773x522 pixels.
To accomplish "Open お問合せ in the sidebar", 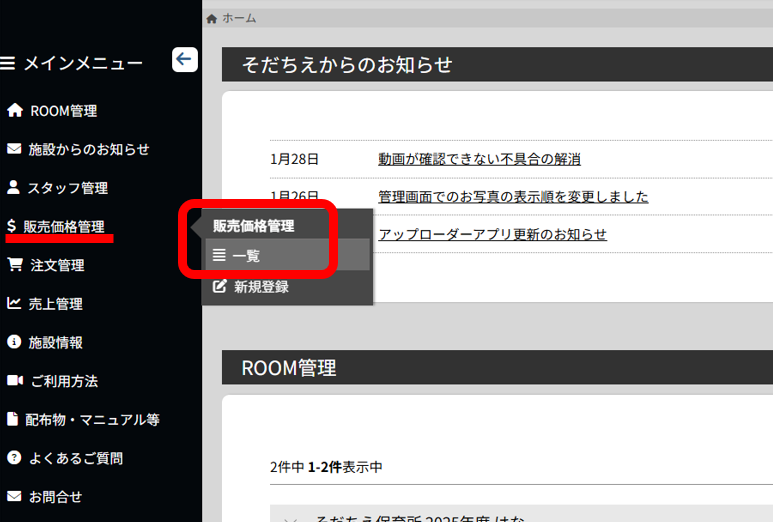I will tap(55, 497).
